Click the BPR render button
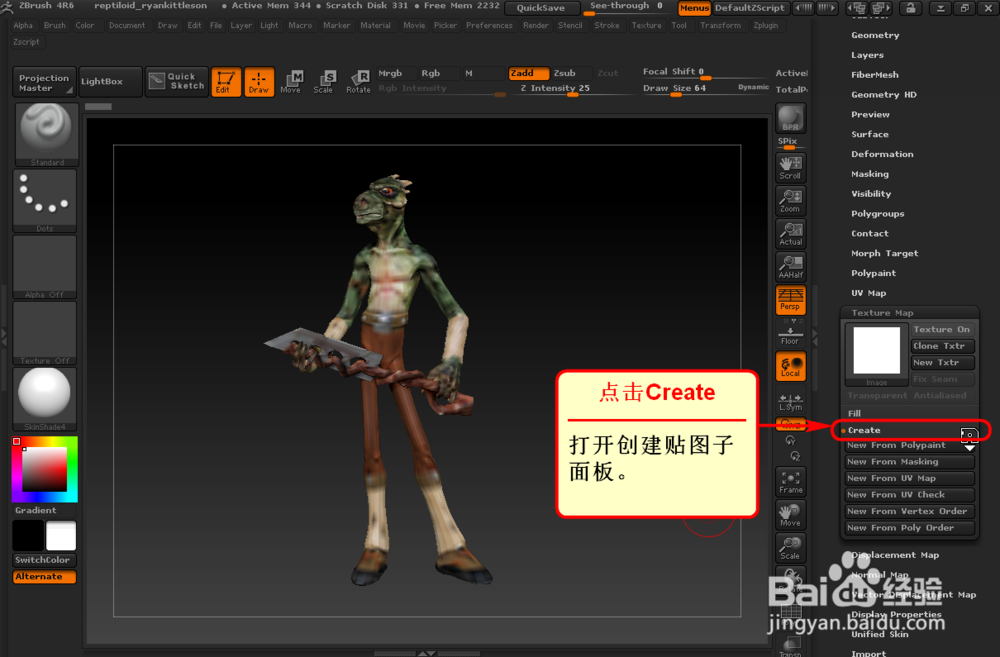Viewport: 1000px width, 657px height. pos(791,118)
